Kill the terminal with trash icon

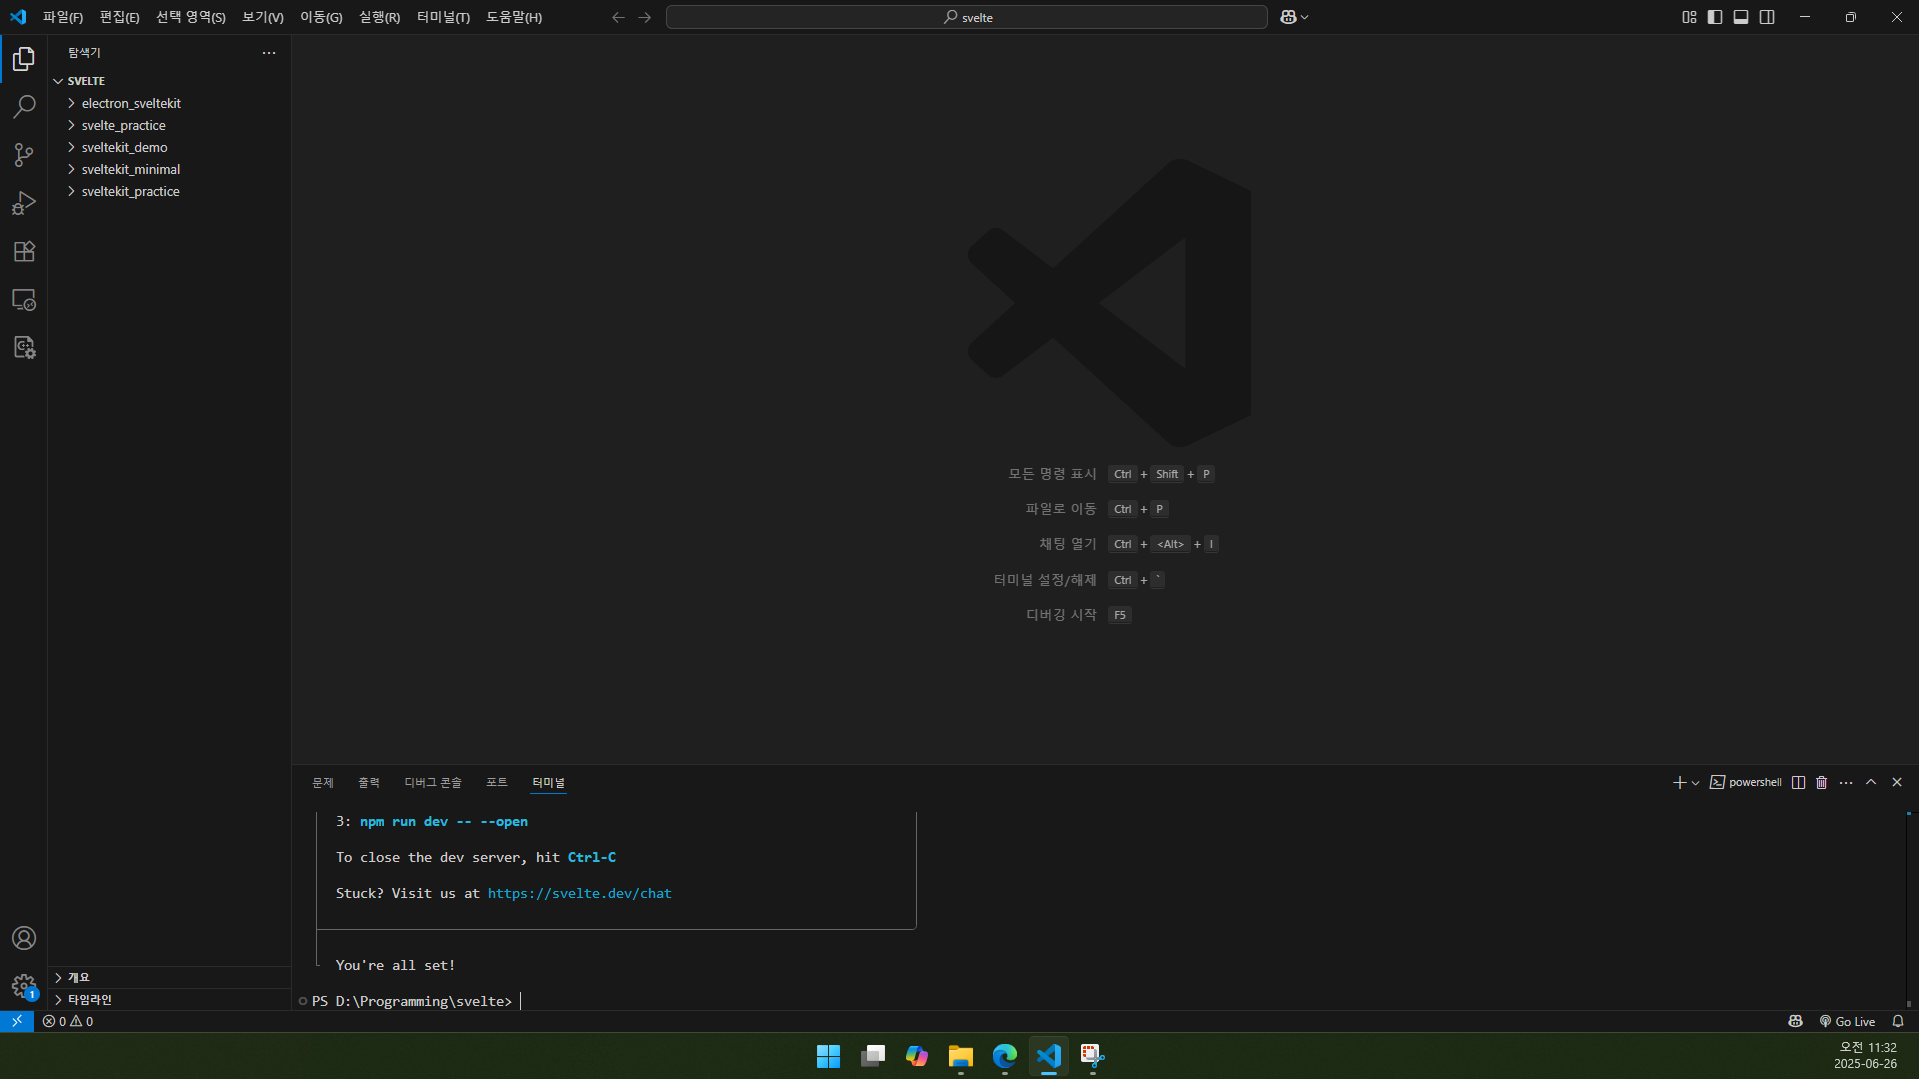pyautogui.click(x=1821, y=782)
